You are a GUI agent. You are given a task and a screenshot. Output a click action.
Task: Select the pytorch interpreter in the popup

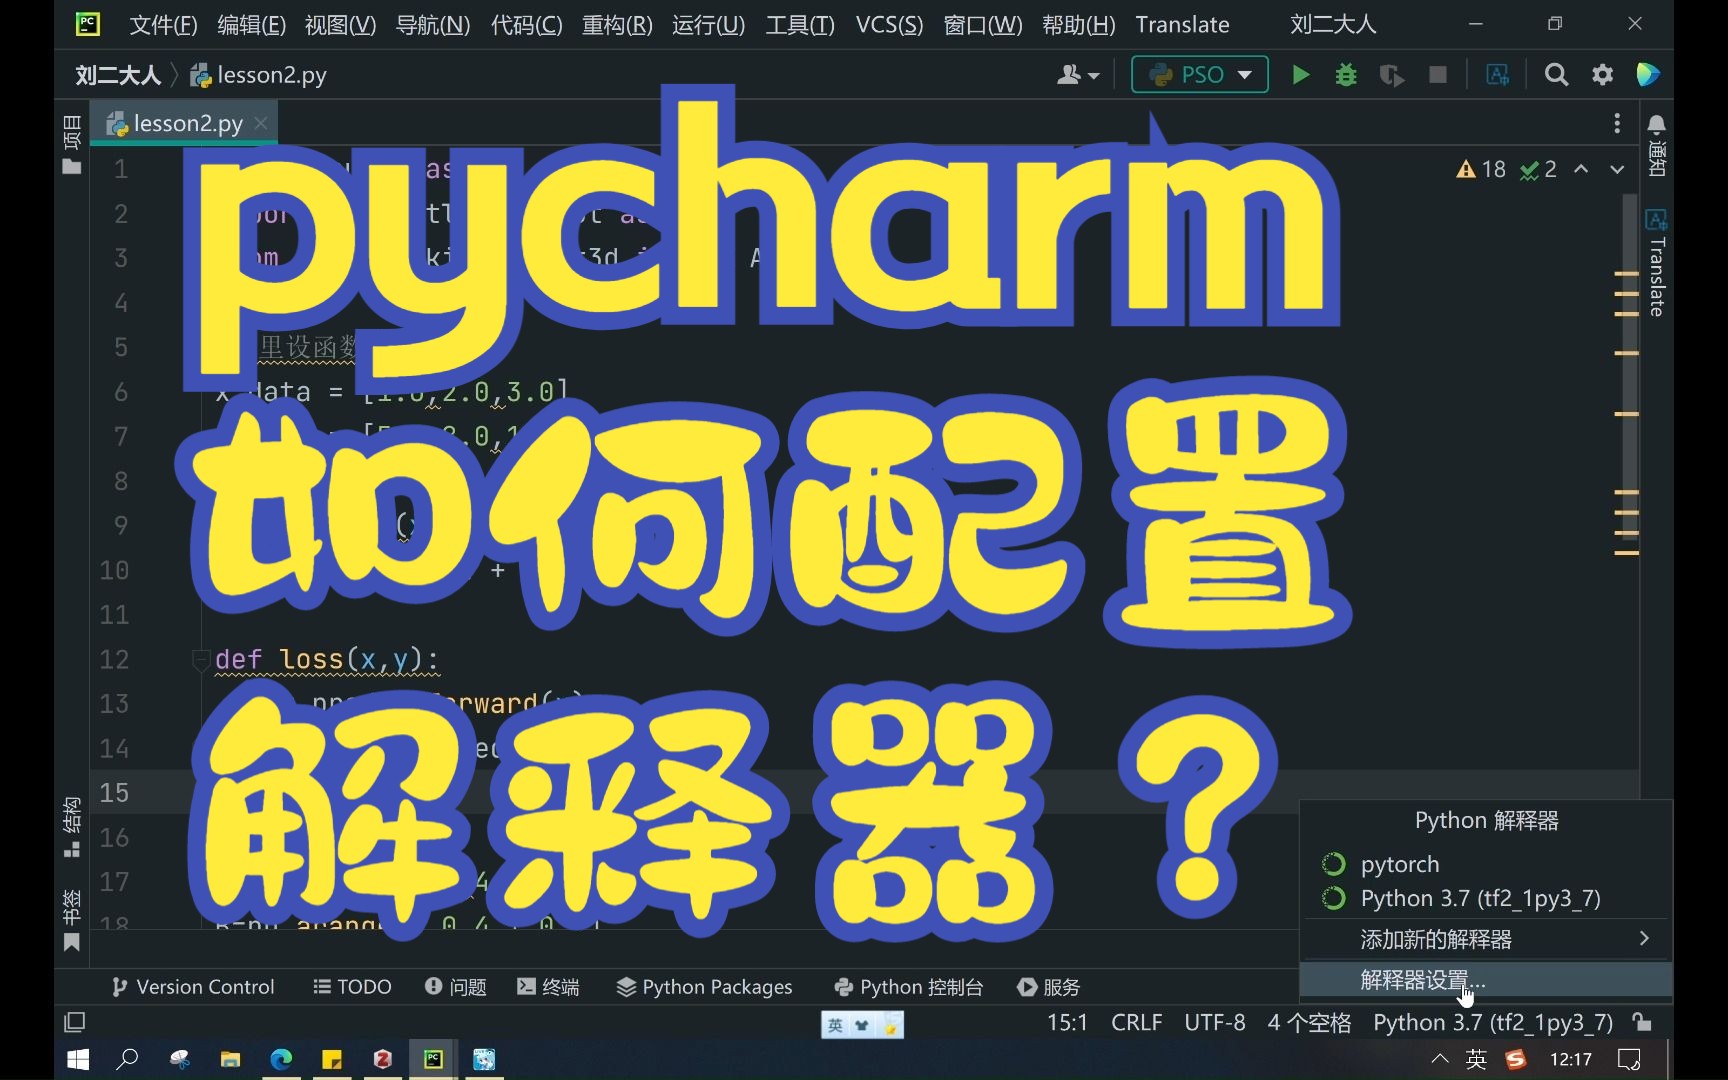point(1486,864)
